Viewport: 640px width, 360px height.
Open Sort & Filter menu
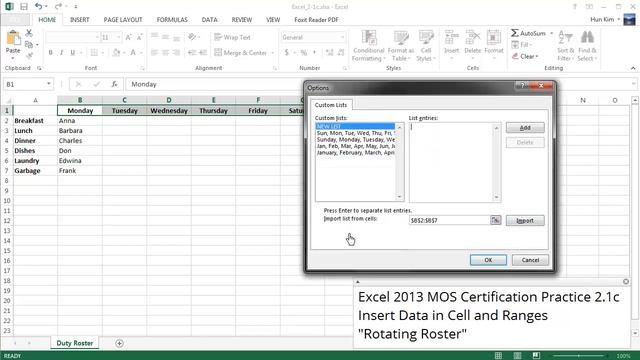pyautogui.click(x=565, y=46)
